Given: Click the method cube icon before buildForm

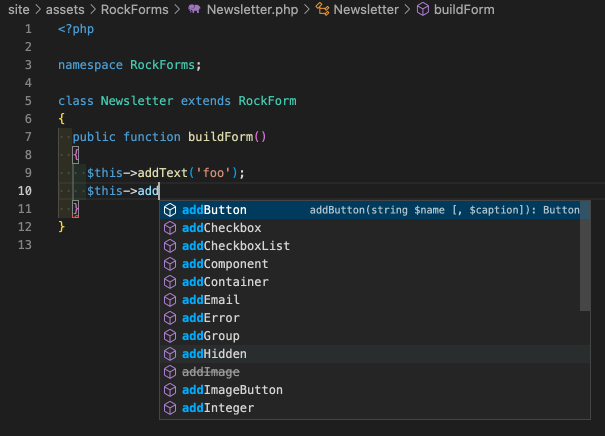Looking at the screenshot, I should [x=423, y=9].
